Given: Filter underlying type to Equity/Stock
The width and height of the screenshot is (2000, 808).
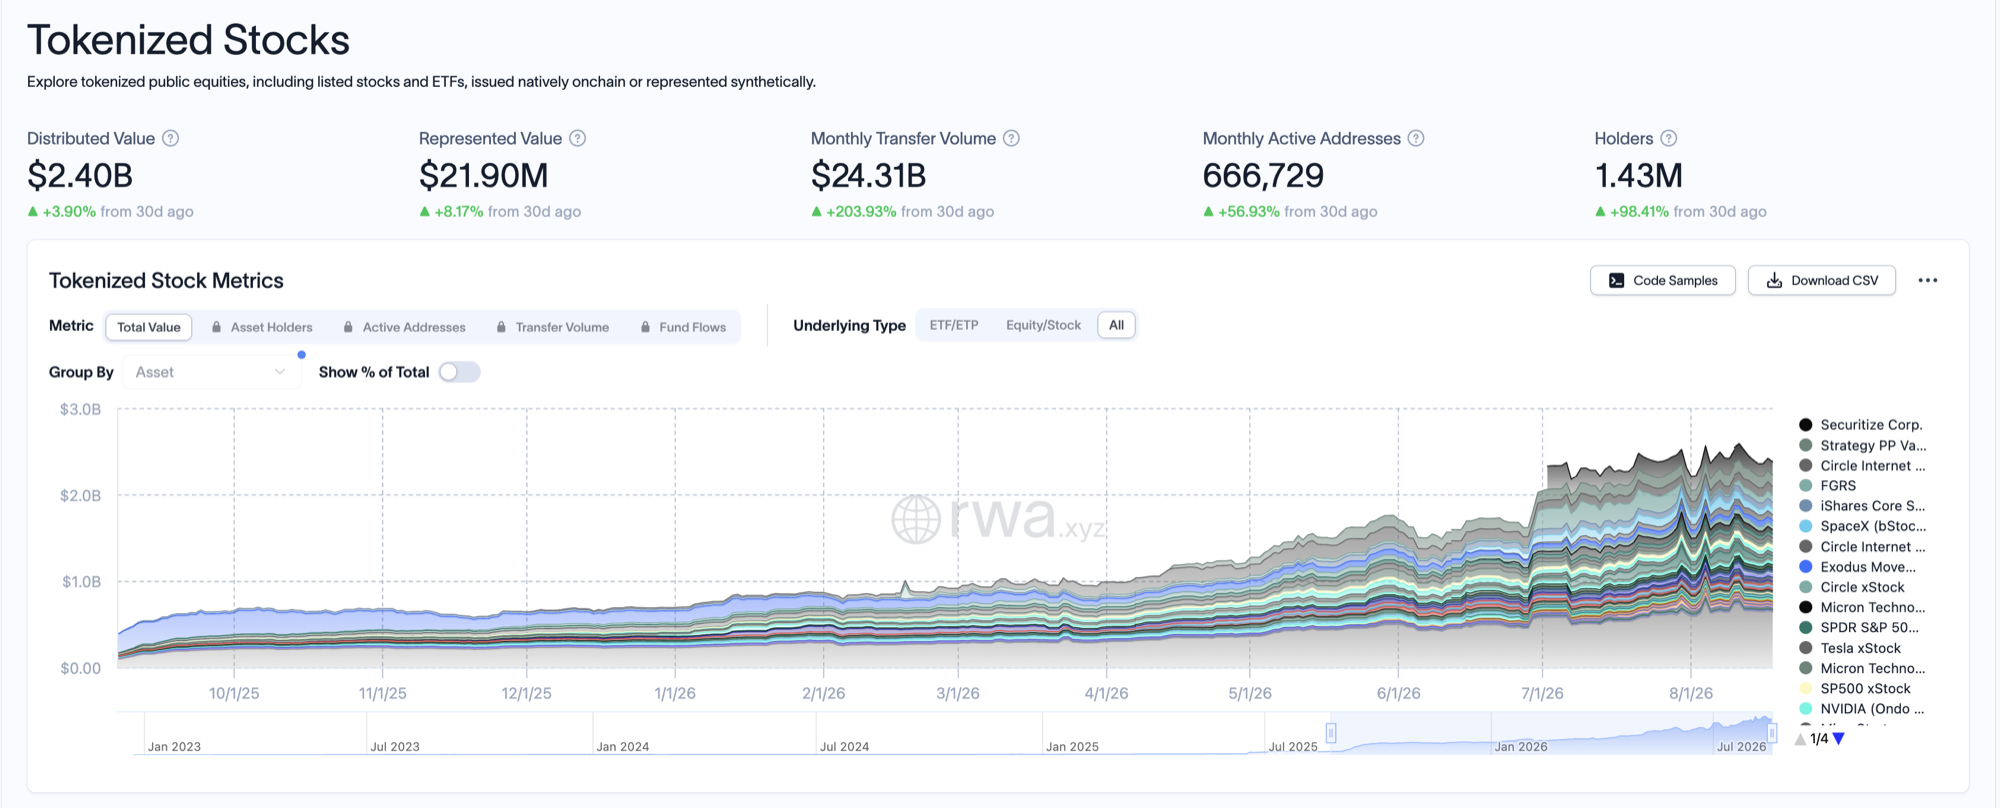Looking at the screenshot, I should (1043, 325).
